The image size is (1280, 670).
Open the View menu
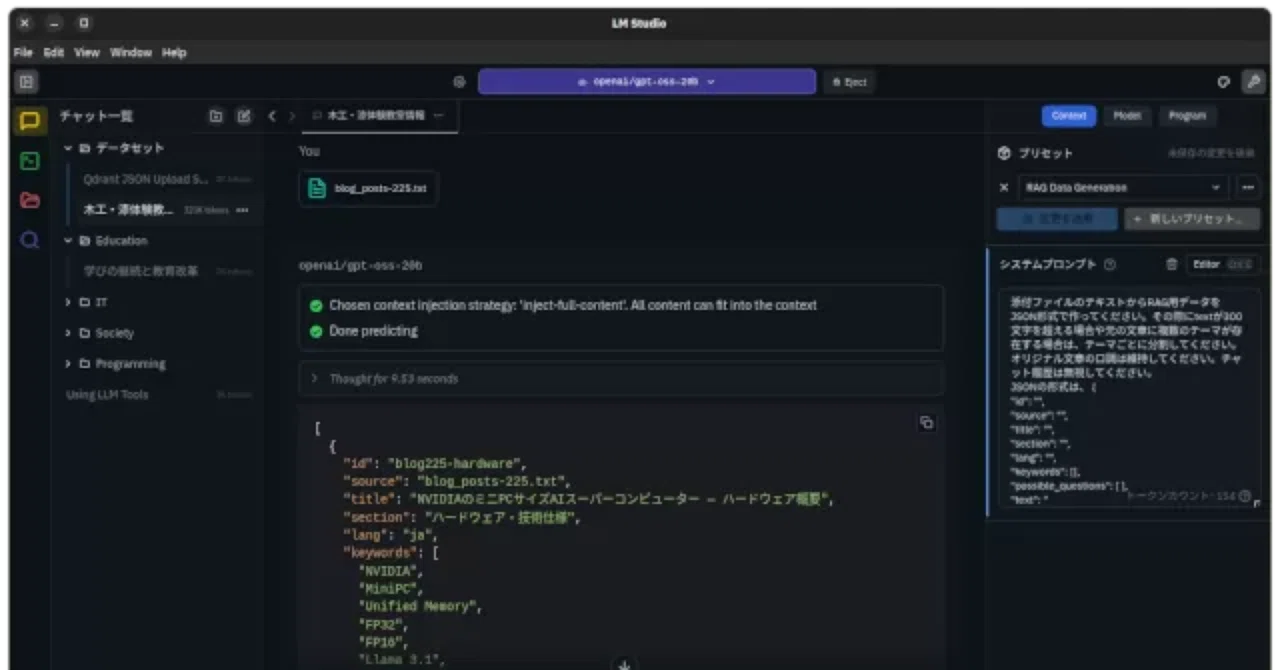pos(87,52)
